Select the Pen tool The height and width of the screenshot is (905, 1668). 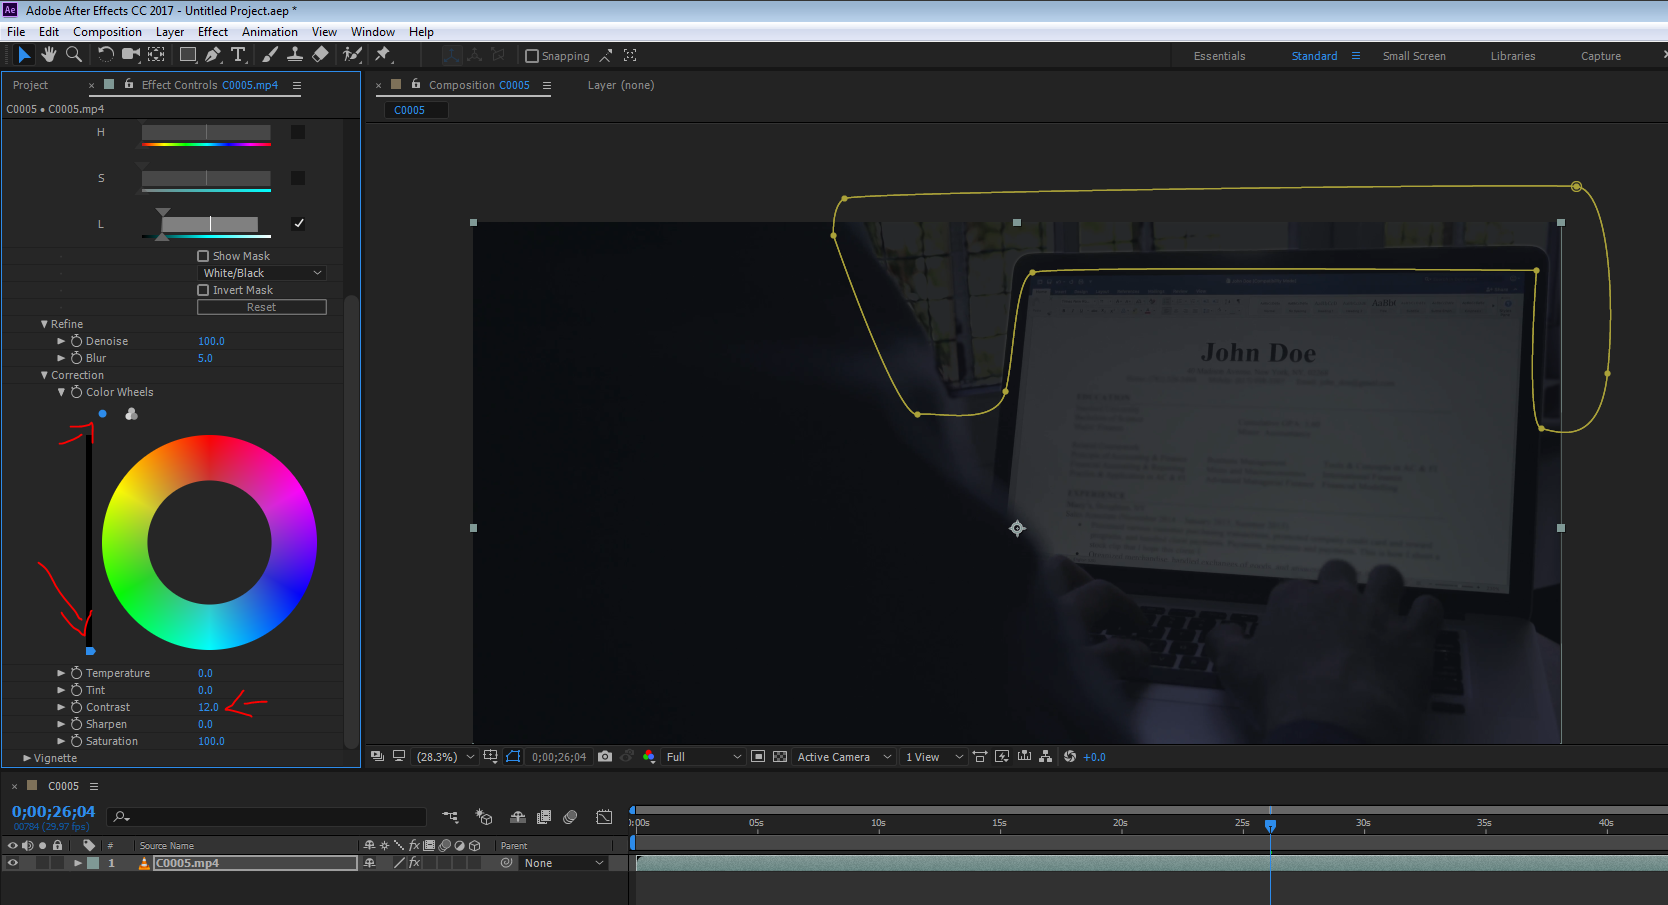(x=213, y=55)
